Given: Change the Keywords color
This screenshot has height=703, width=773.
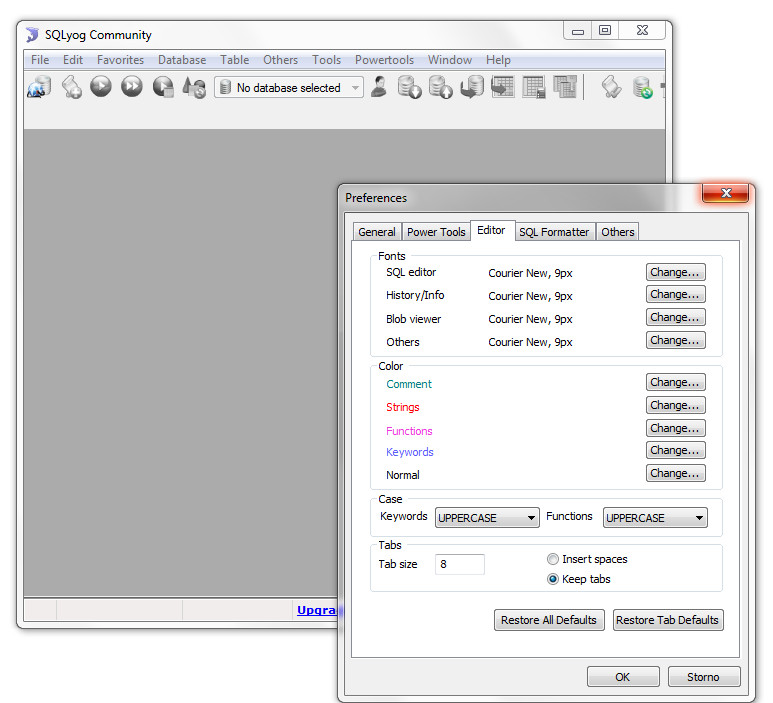Looking at the screenshot, I should (x=675, y=450).
